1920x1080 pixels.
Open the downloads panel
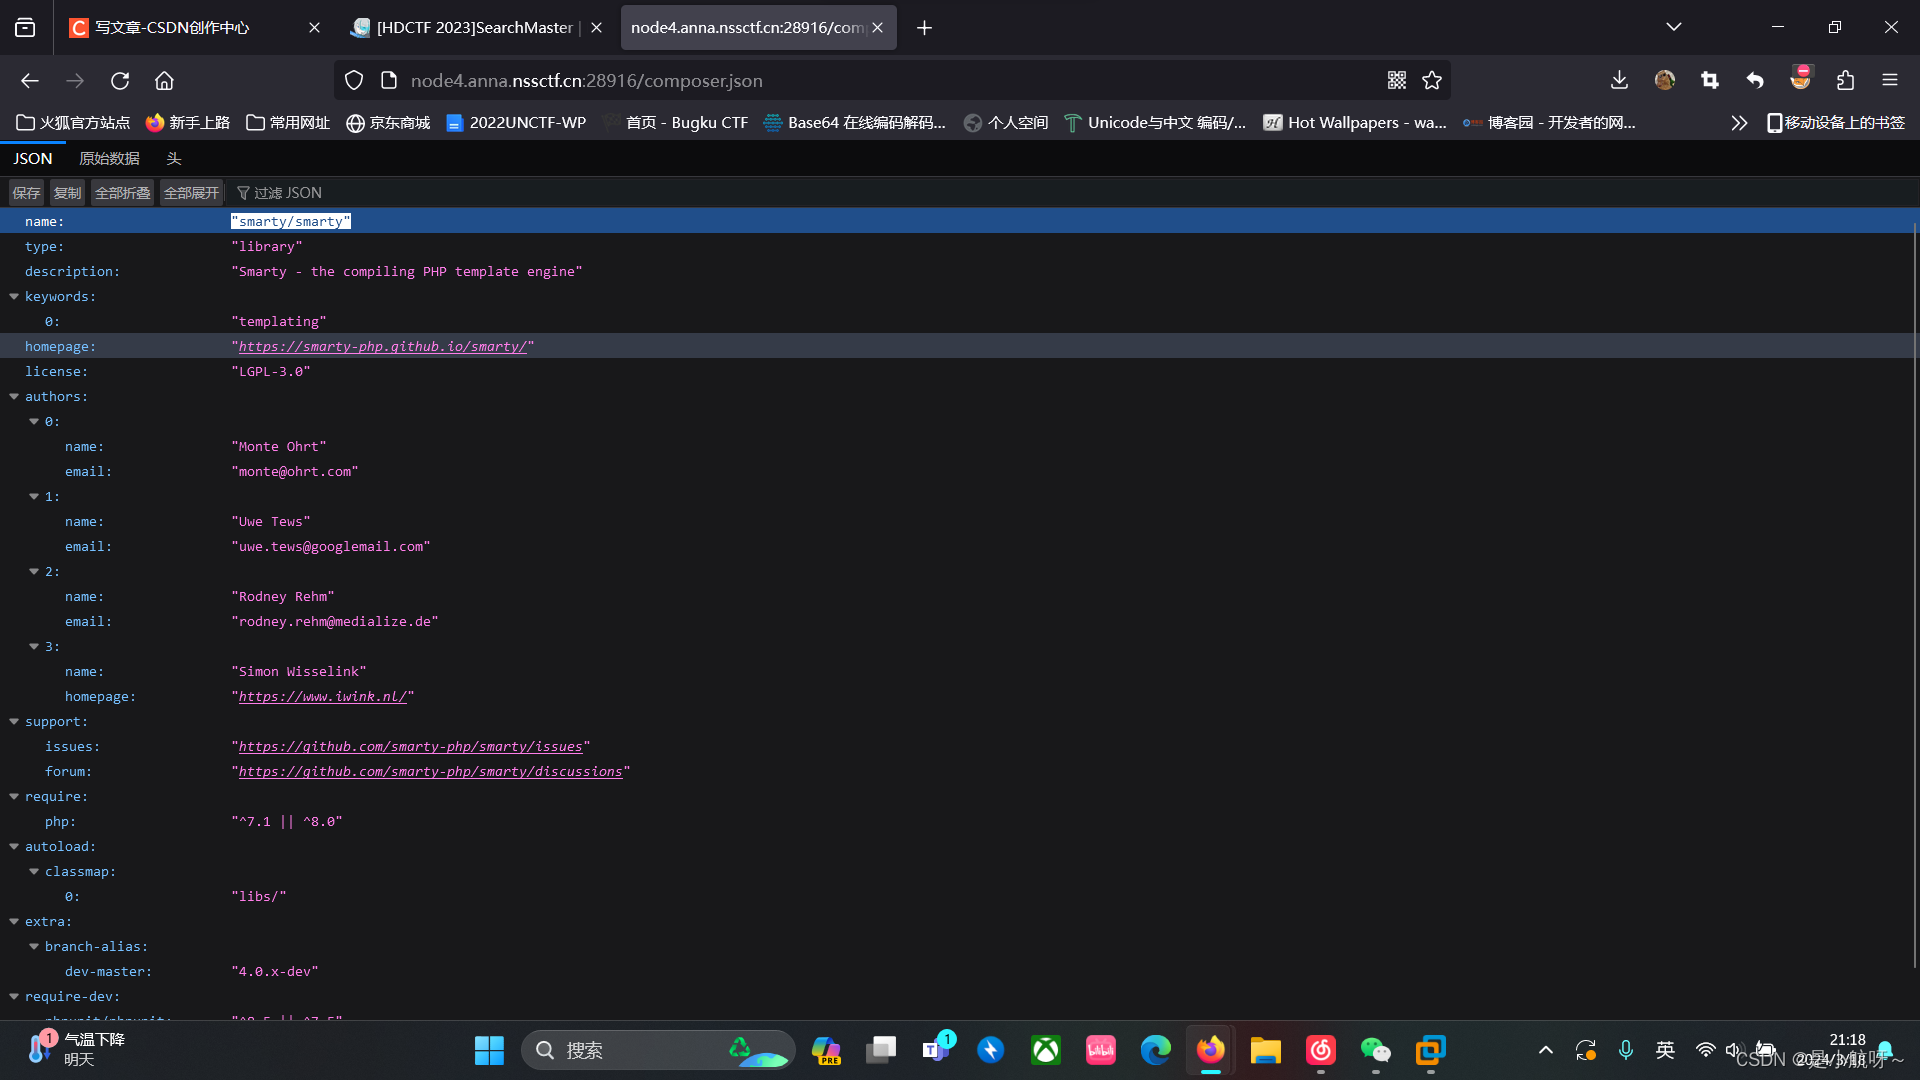[x=1619, y=80]
